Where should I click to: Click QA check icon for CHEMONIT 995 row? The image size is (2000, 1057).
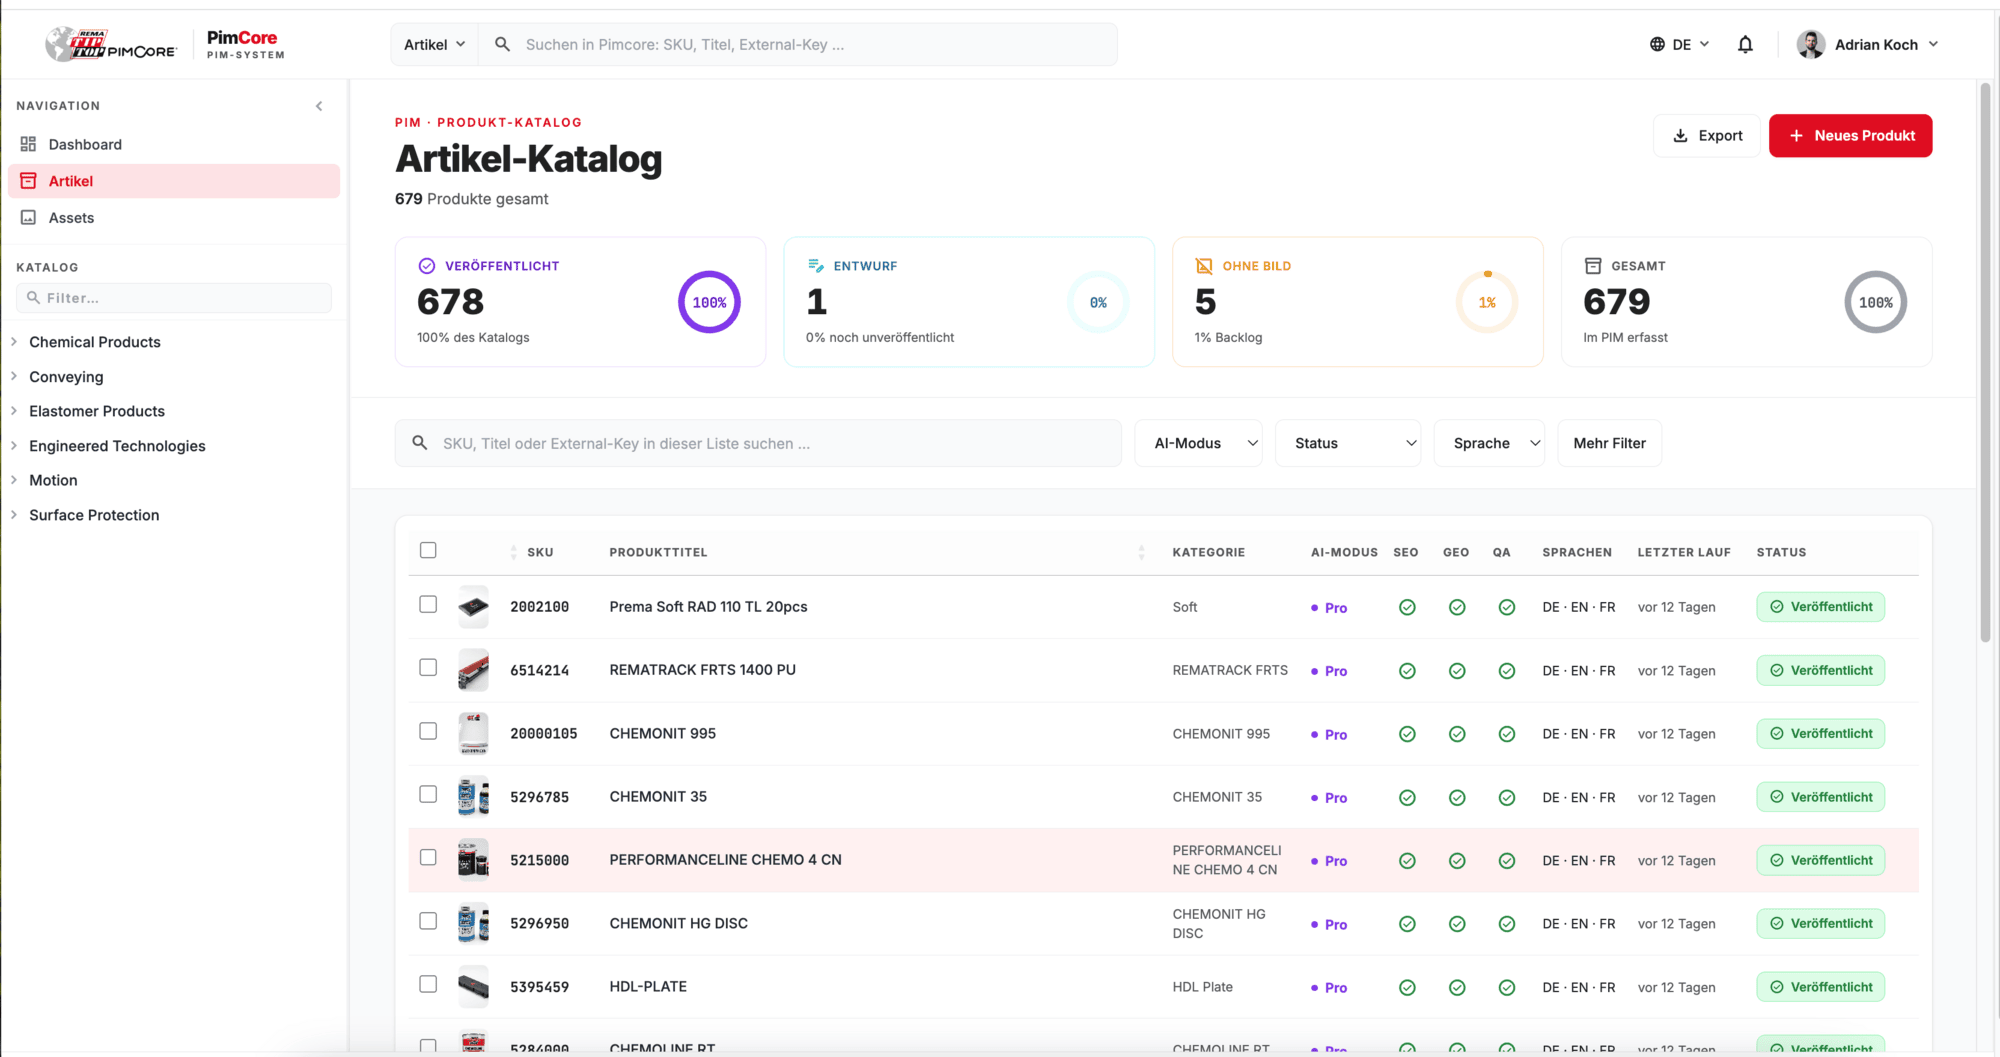coord(1507,734)
